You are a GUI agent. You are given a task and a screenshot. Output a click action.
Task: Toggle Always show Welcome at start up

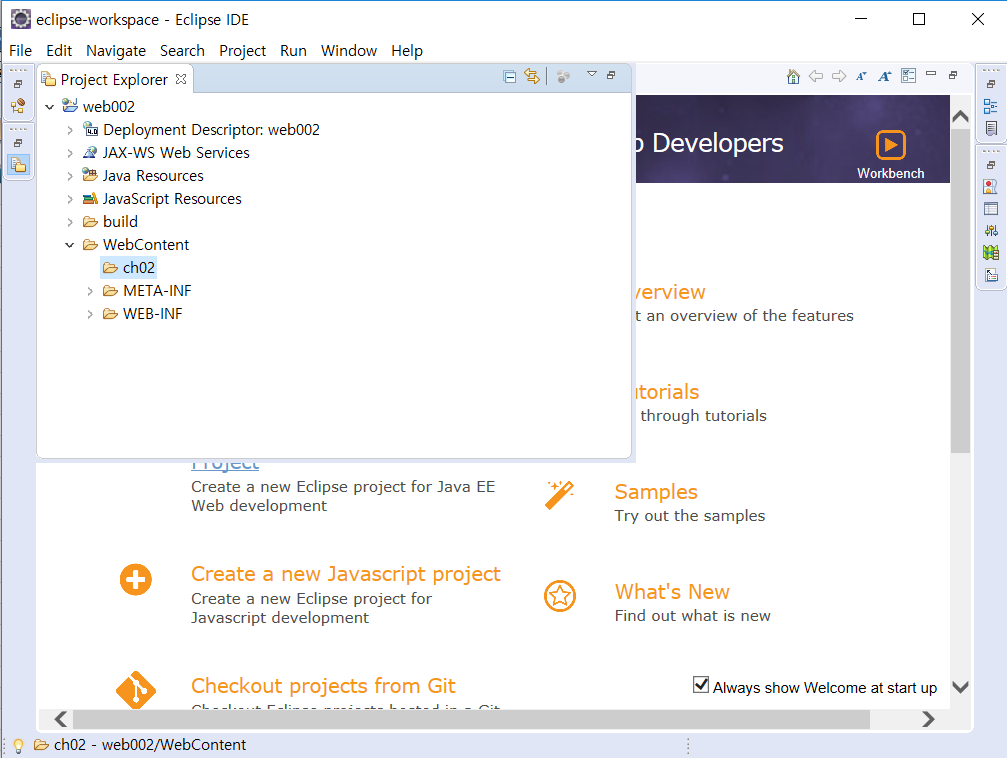coord(701,685)
